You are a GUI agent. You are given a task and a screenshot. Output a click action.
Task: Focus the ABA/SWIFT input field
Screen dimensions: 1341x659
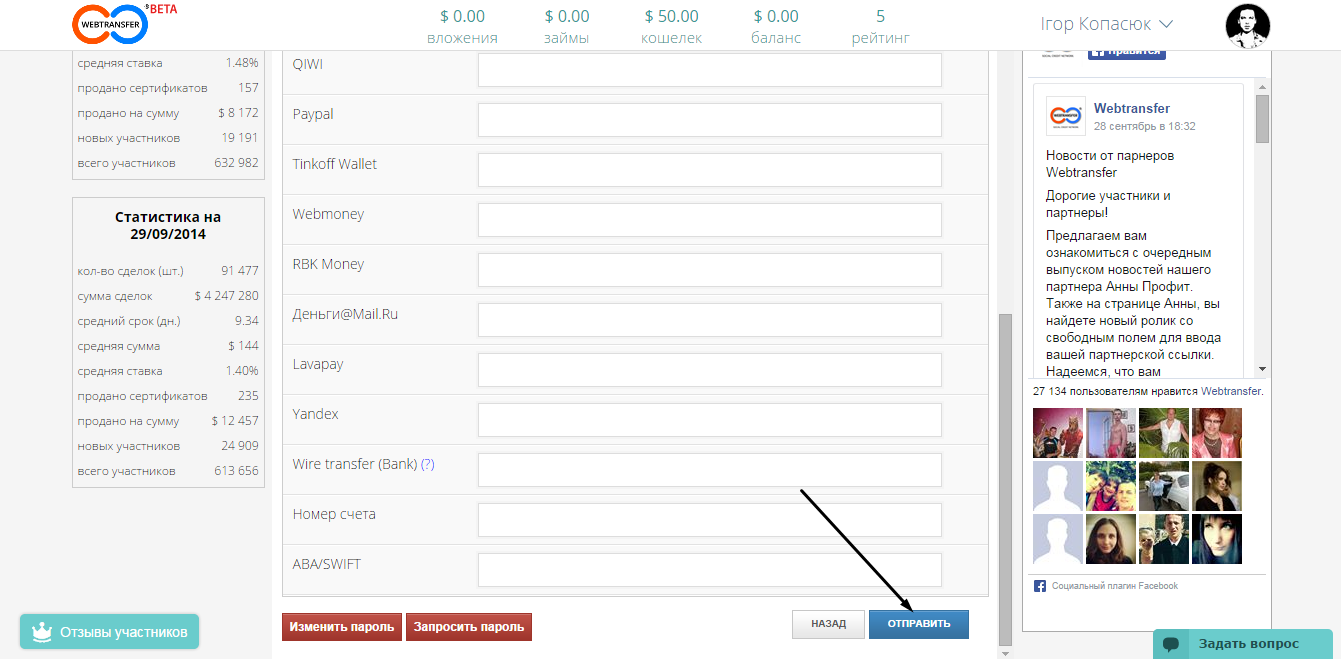pyautogui.click(x=710, y=570)
